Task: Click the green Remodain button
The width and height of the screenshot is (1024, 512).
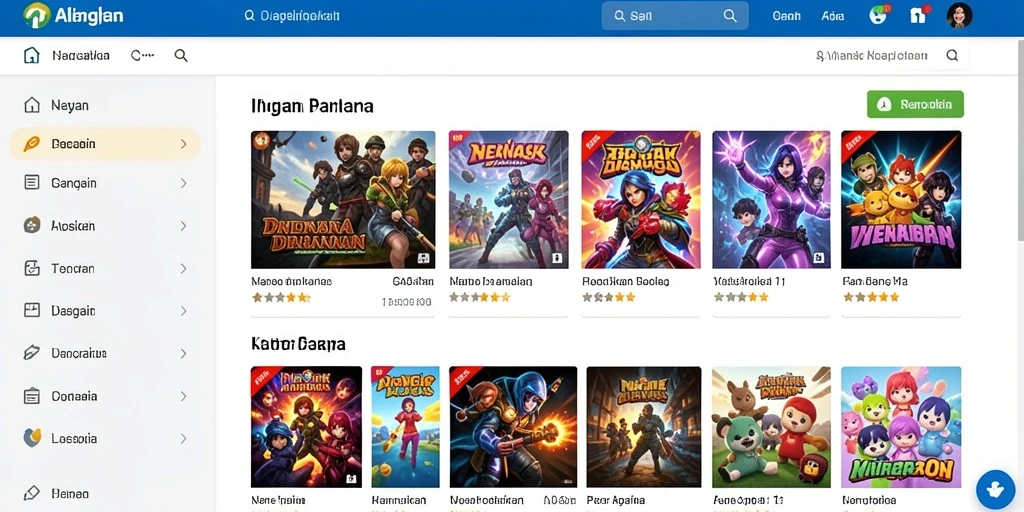Action: point(915,104)
